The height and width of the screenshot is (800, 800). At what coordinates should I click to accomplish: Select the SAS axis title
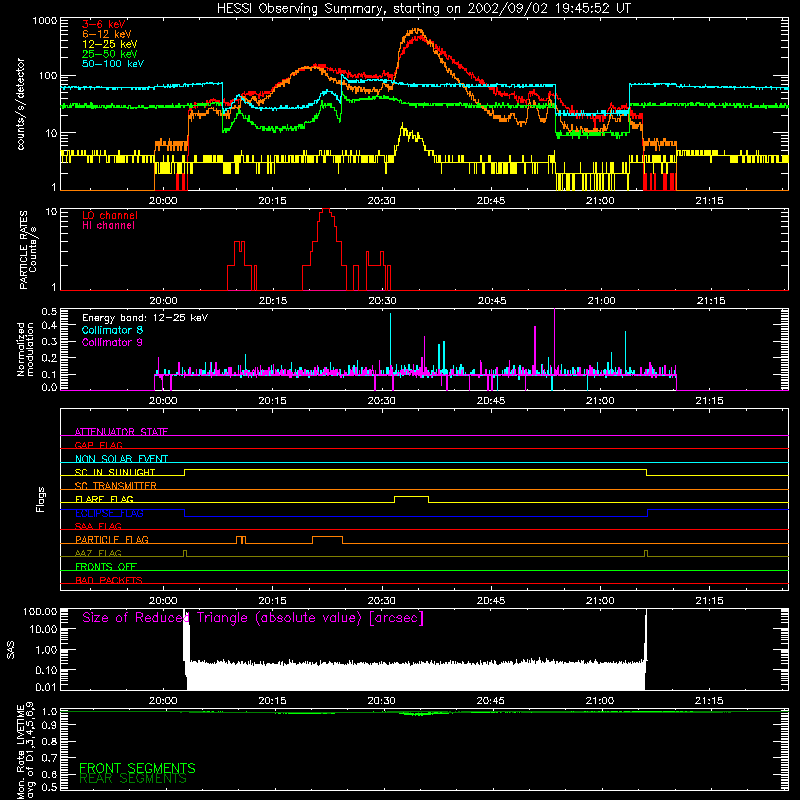(x=10, y=650)
